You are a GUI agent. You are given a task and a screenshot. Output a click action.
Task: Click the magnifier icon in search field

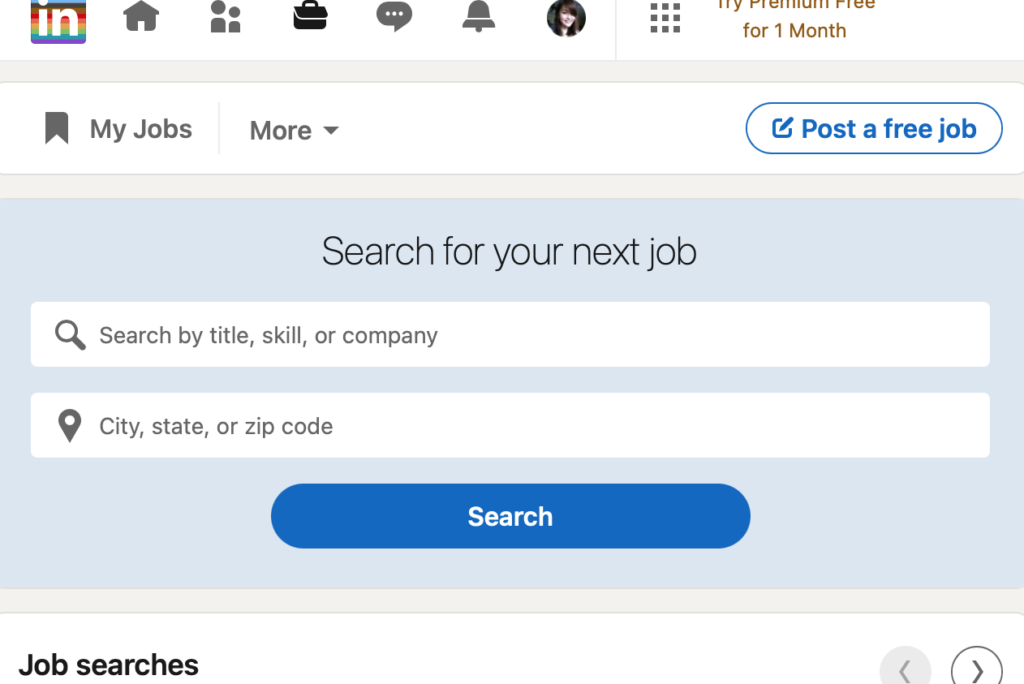(x=70, y=335)
